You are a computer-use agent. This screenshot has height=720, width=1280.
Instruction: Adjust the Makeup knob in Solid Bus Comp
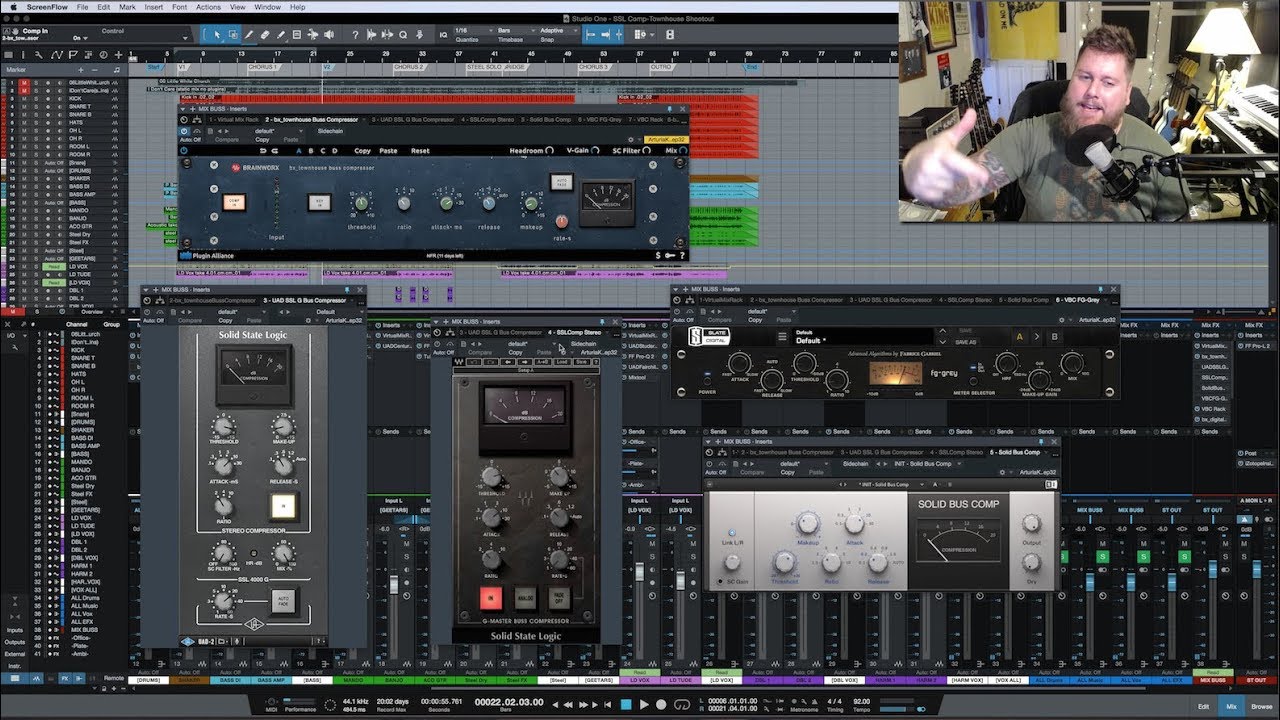click(x=808, y=524)
